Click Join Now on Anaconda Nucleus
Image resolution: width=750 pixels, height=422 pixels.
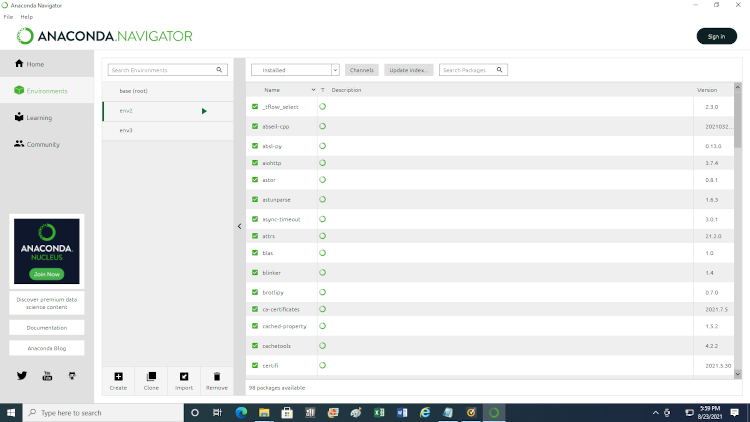pos(46,274)
